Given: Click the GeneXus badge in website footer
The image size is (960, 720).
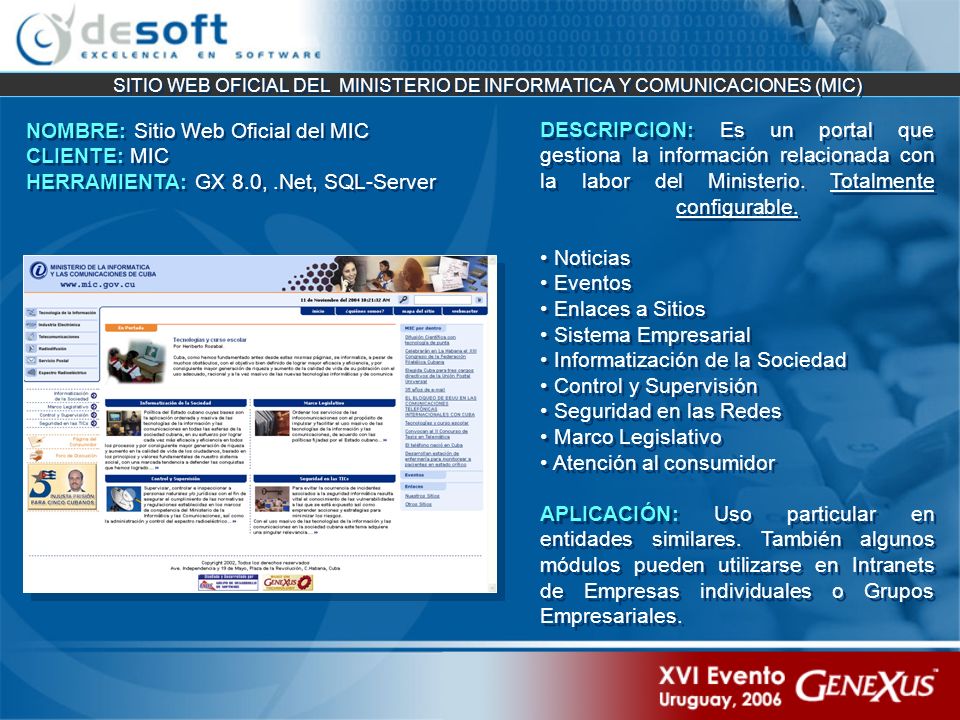Looking at the screenshot, I should click(x=288, y=583).
